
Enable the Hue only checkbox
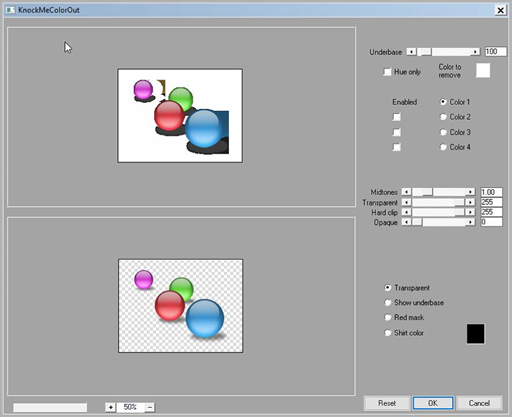tap(387, 72)
